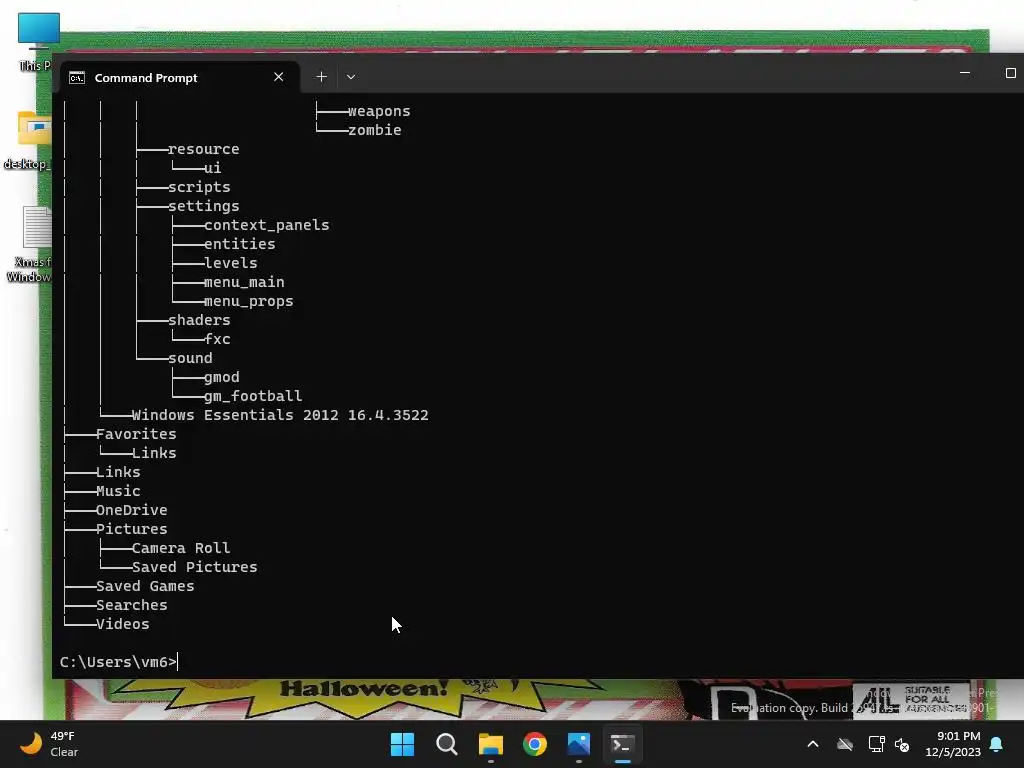1024x768 pixels.
Task: Click the 'Videos' entry
Action: pos(122,624)
